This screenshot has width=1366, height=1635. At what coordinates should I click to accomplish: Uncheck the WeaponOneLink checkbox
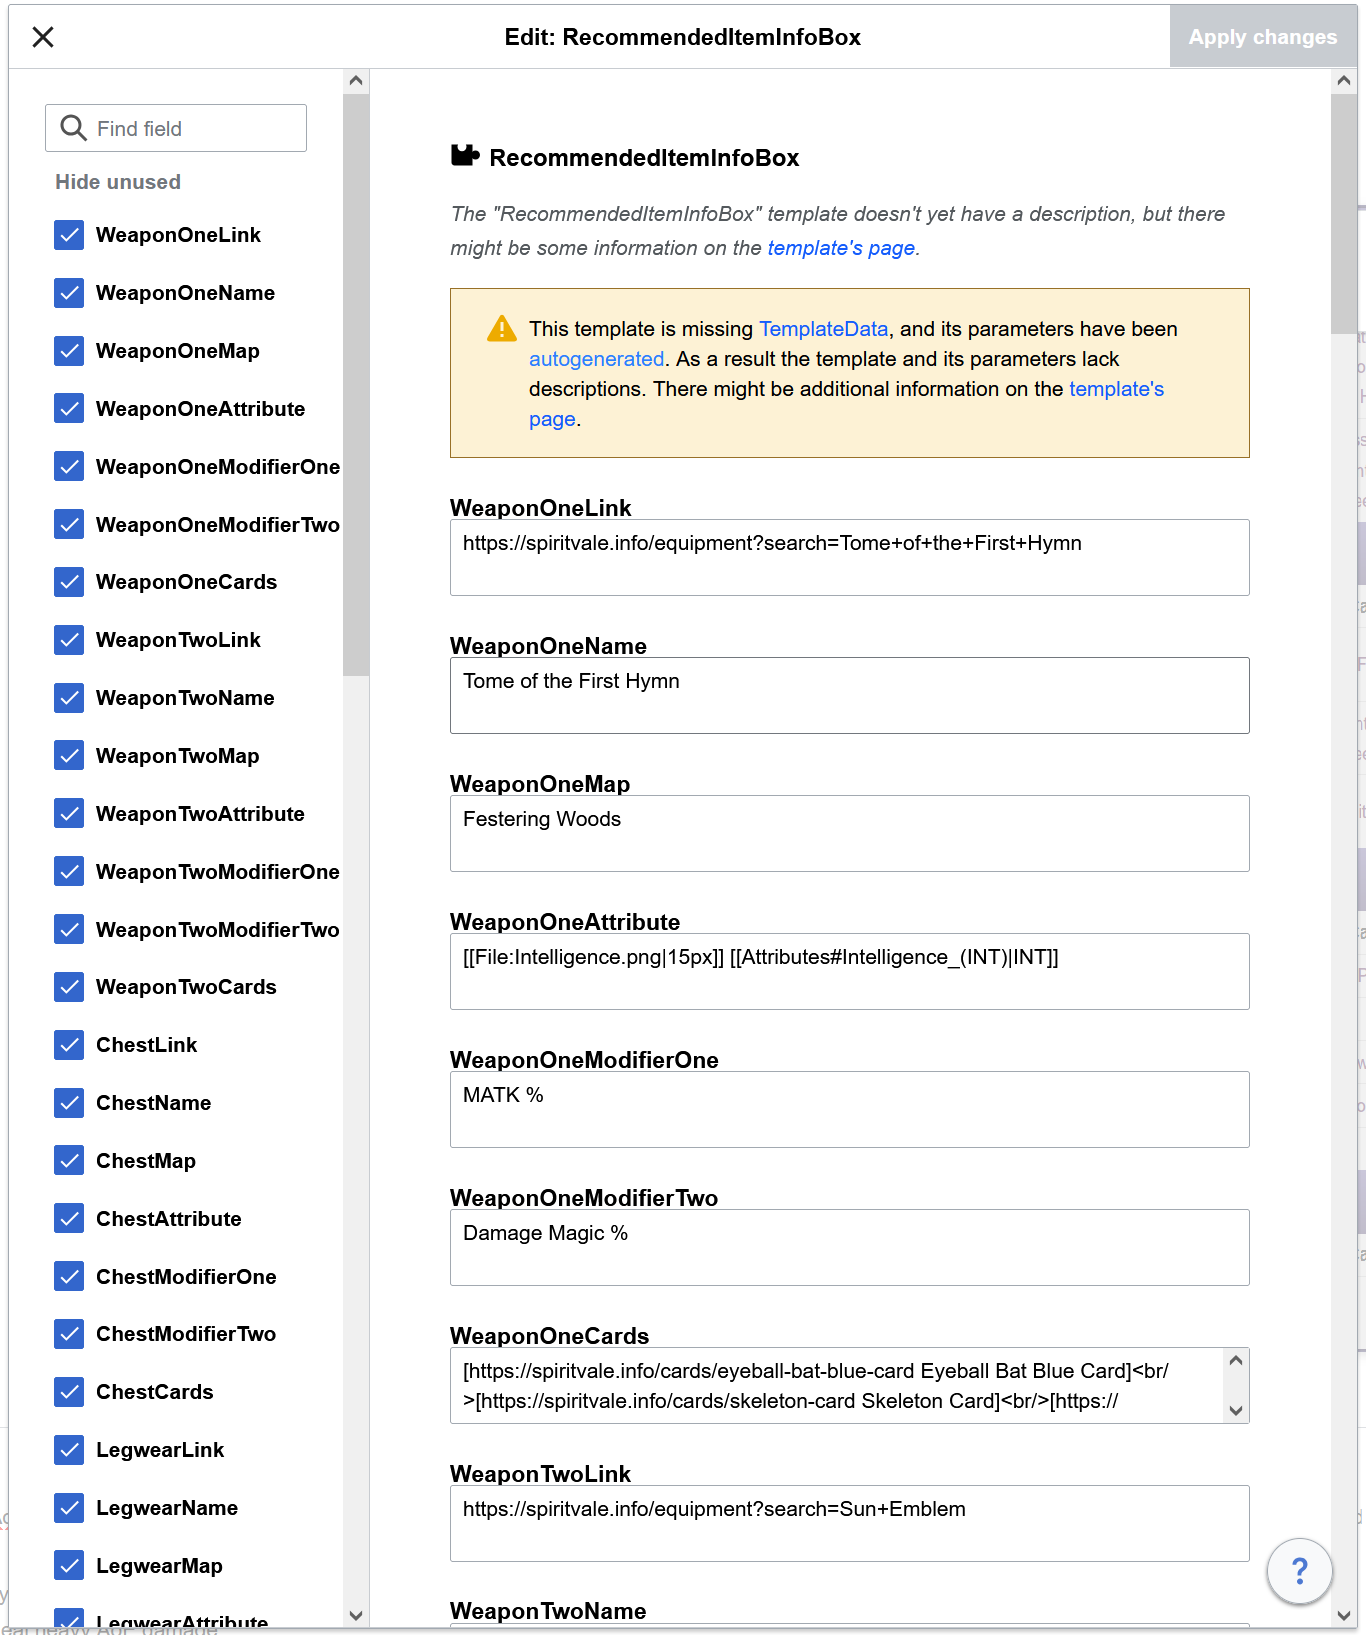69,235
